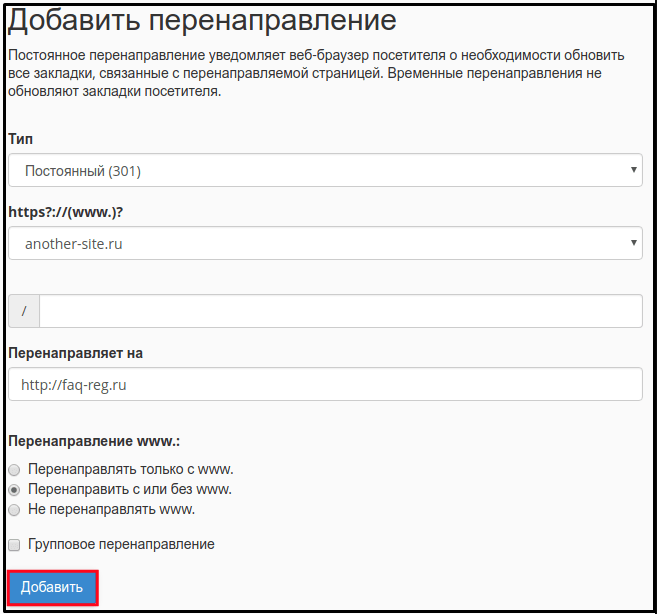
Task: Enable Групповое перенаправление checkbox
Action: pos(14,545)
